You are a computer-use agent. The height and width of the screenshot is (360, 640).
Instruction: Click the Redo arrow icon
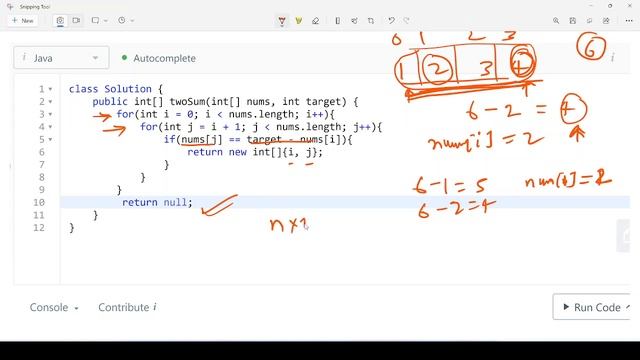(x=407, y=21)
